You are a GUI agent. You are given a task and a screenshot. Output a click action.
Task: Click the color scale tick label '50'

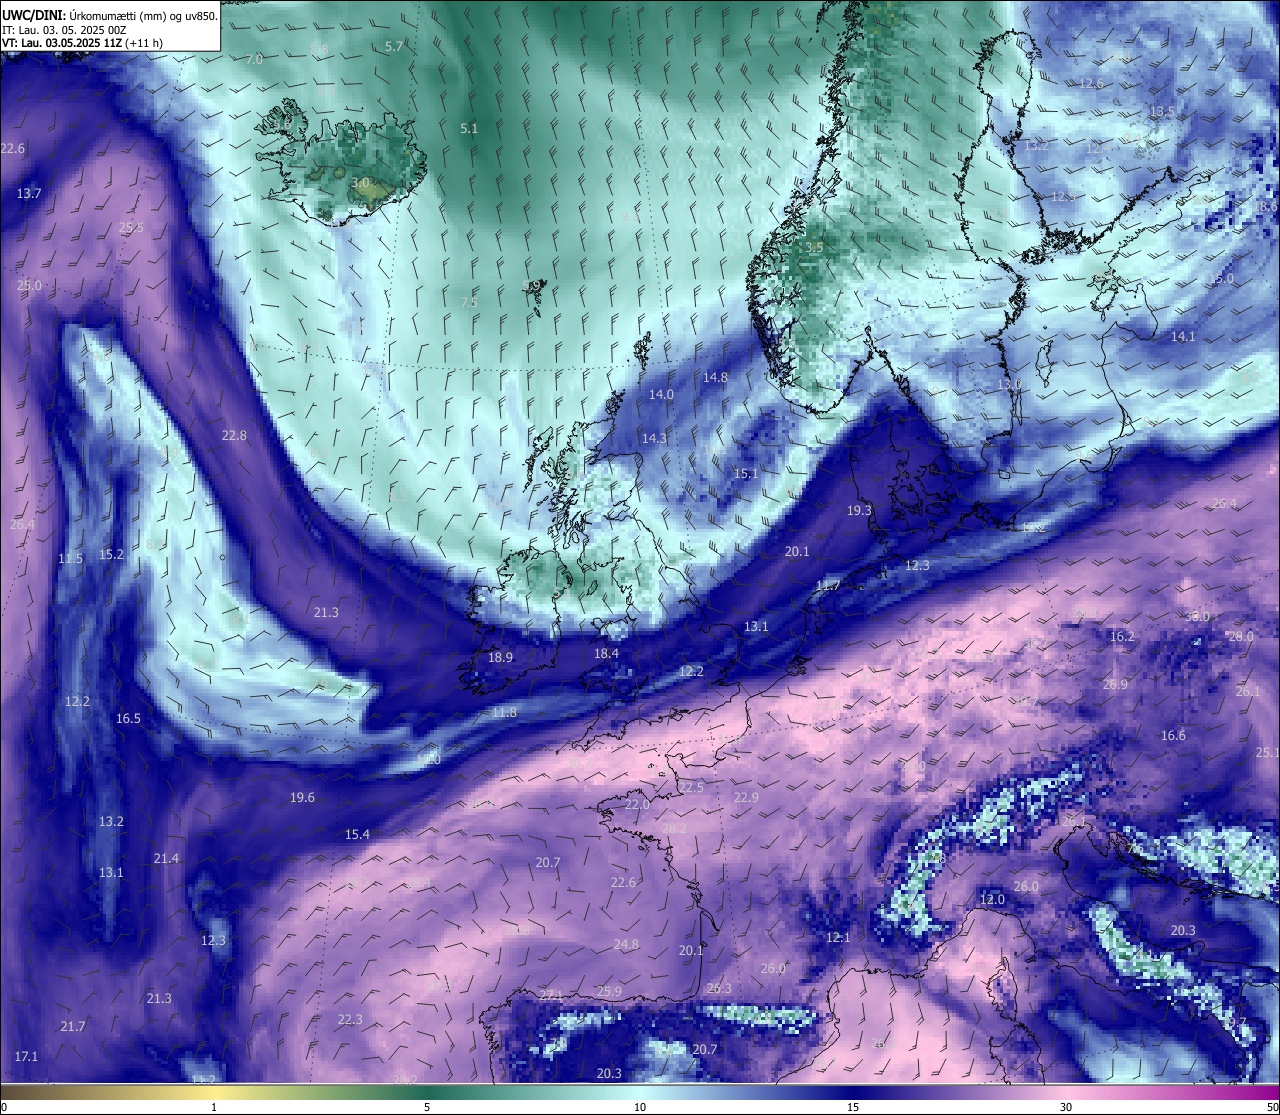click(x=1272, y=1107)
